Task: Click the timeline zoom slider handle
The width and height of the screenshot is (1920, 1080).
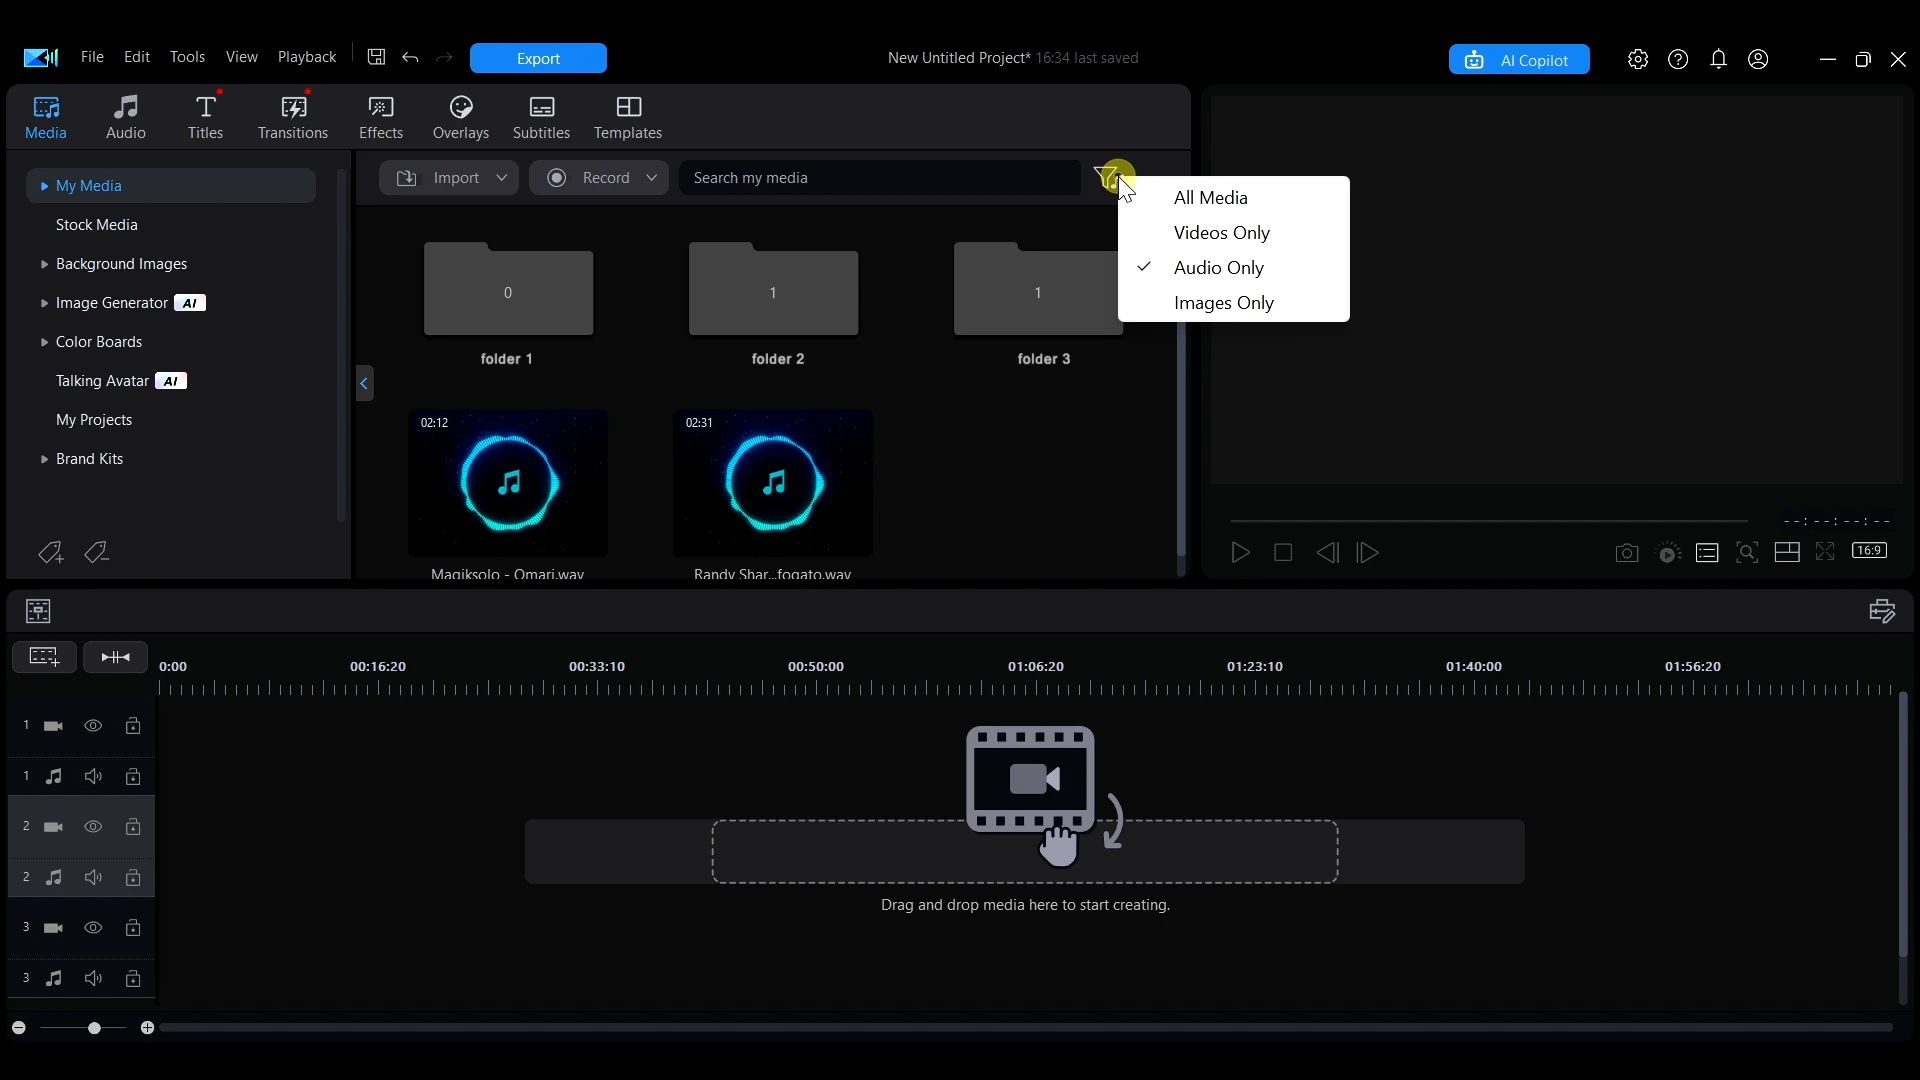Action: pyautogui.click(x=94, y=1028)
